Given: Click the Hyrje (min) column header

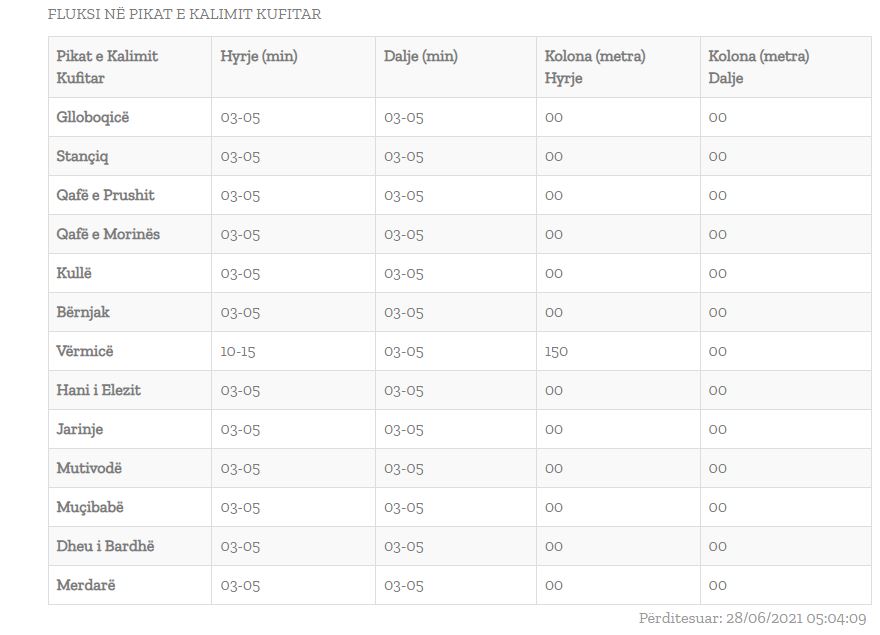Looking at the screenshot, I should pyautogui.click(x=259, y=57).
